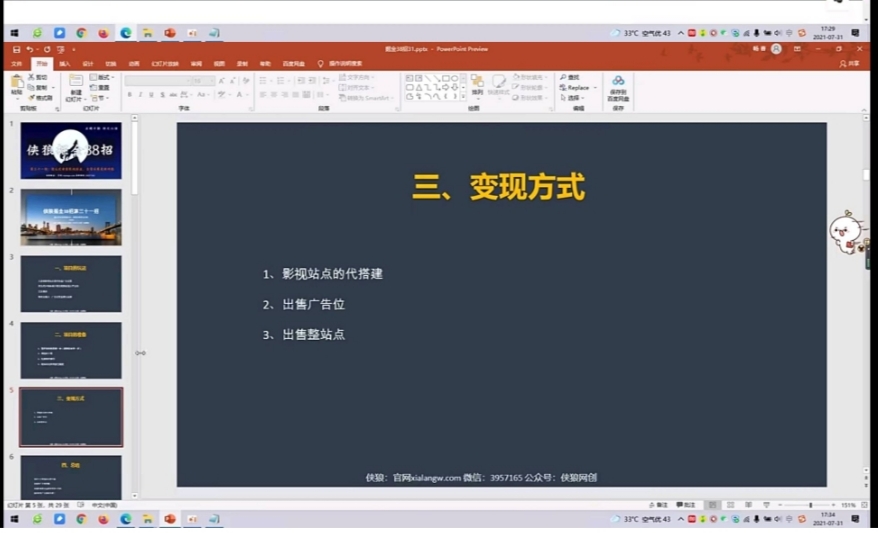Click the Arrange icon in drawing group

tap(477, 83)
